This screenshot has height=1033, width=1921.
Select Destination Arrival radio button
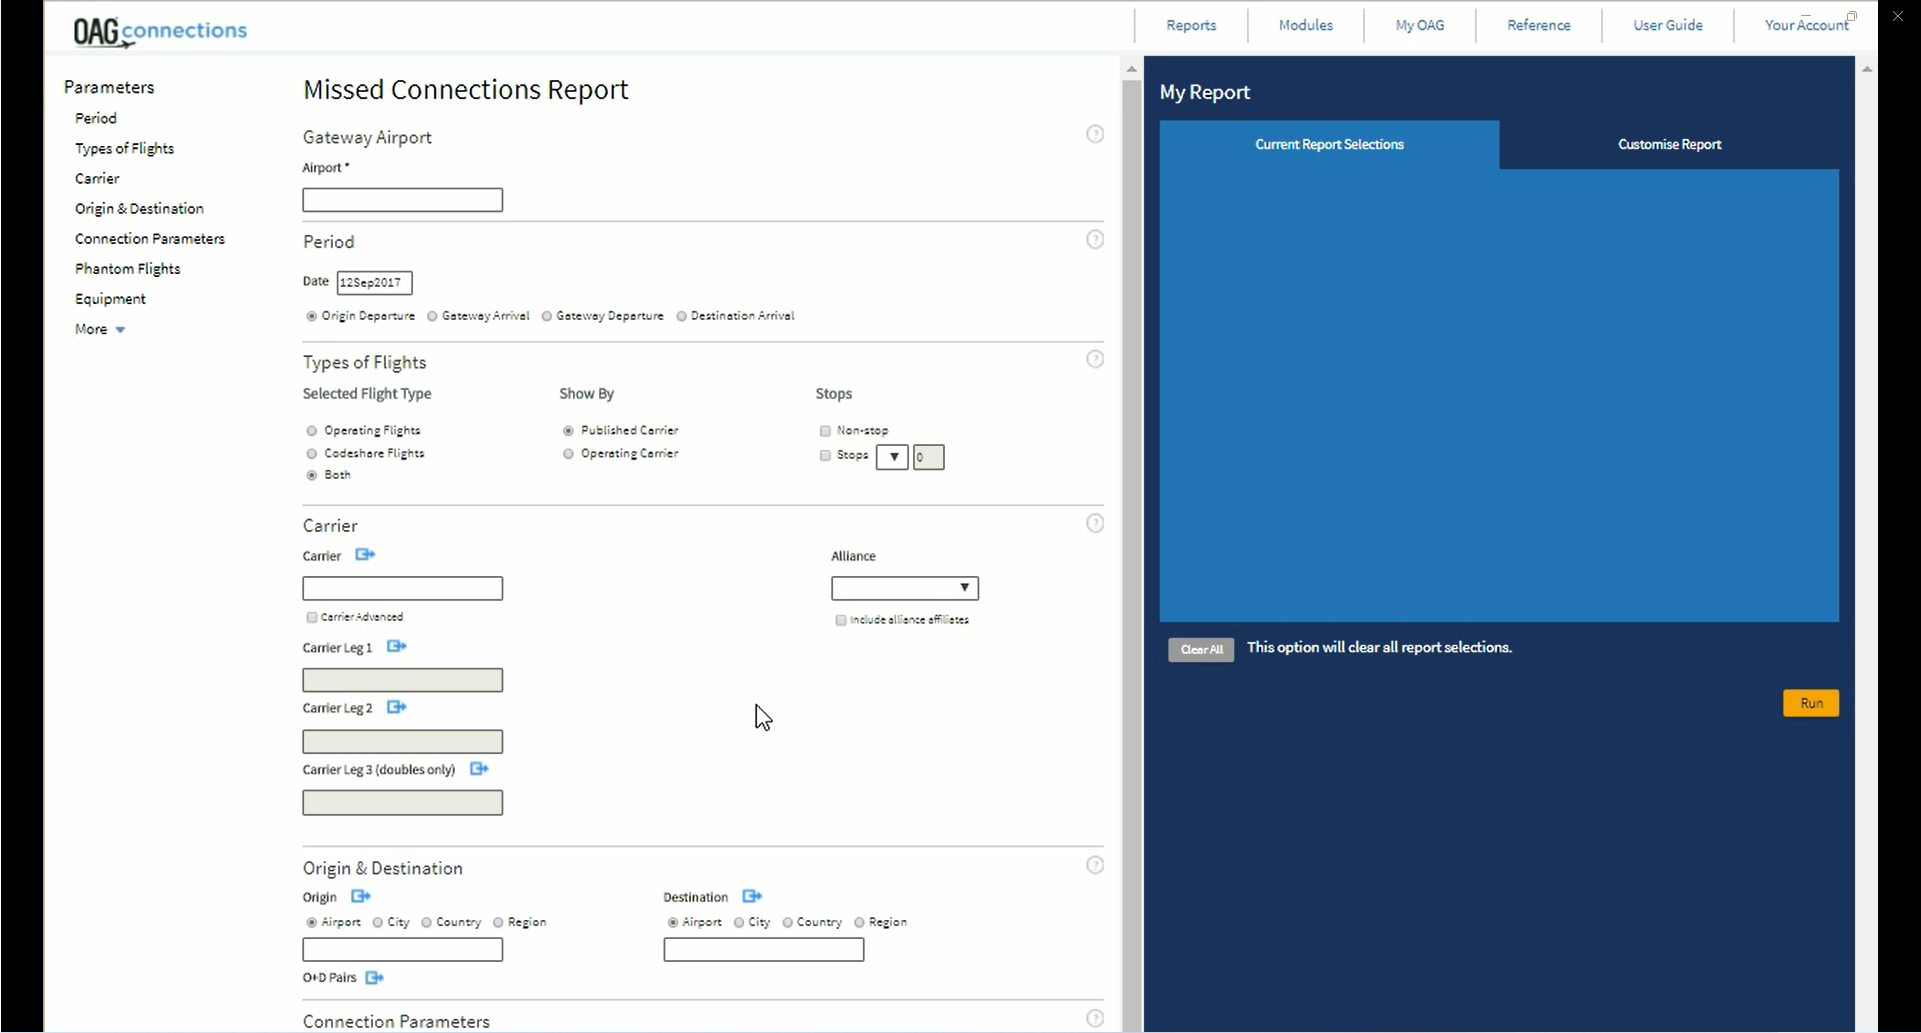681,316
